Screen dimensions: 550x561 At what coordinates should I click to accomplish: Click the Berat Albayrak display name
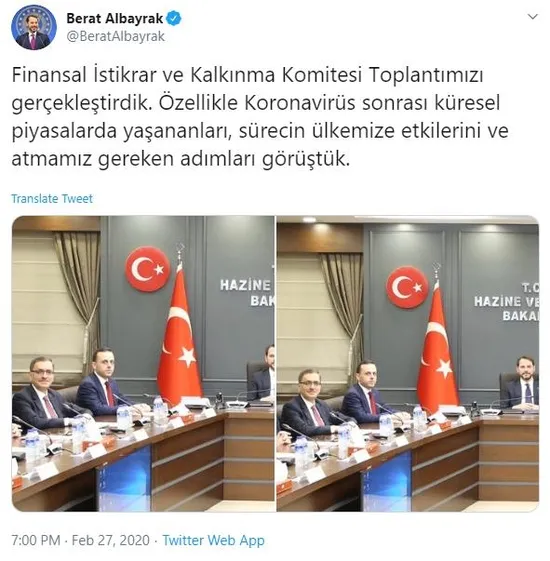115,19
